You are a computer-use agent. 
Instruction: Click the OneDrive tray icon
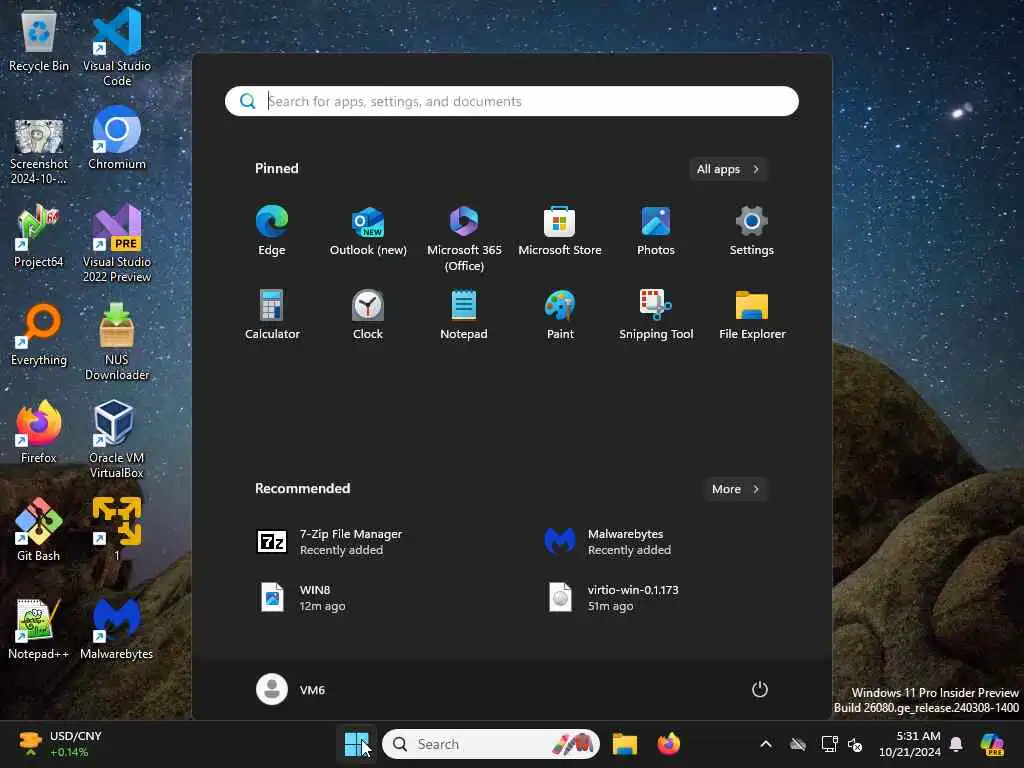(x=797, y=744)
